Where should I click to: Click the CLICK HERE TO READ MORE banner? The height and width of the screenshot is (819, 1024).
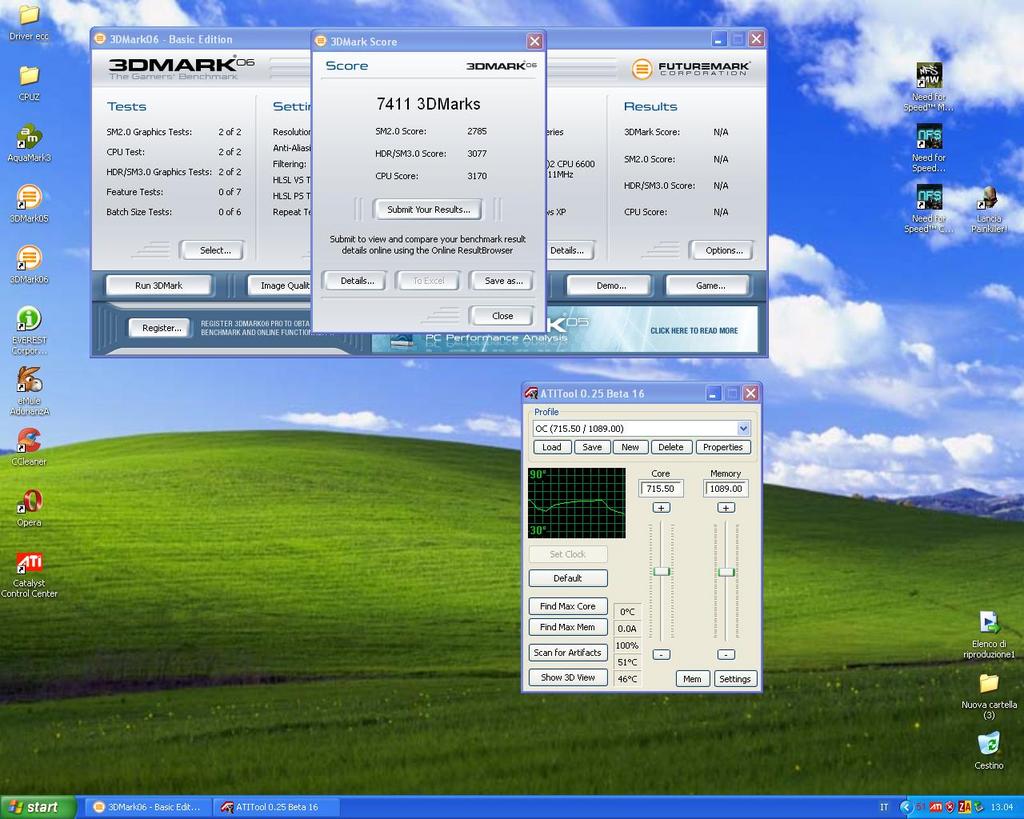[694, 330]
